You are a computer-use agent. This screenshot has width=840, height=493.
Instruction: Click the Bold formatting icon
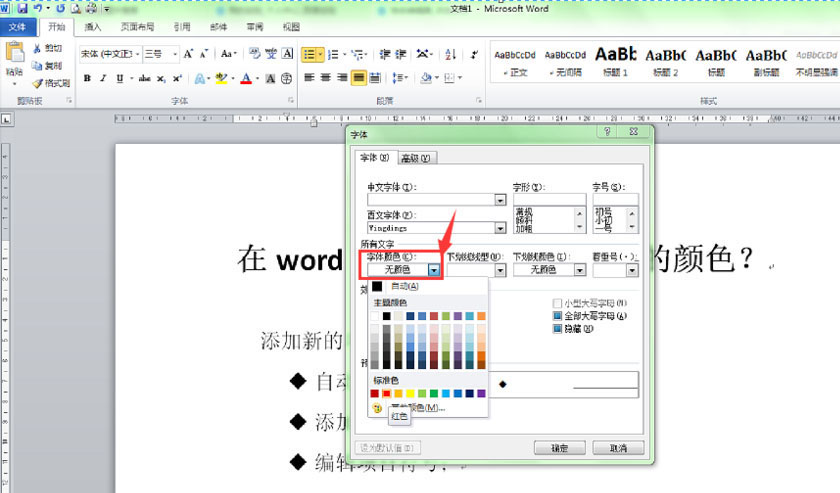tap(88, 78)
